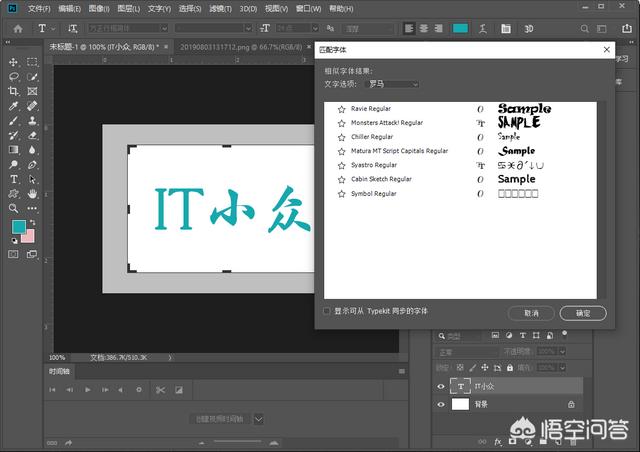
Task: Open the Type tool preset picker arrow
Action: pos(53,29)
